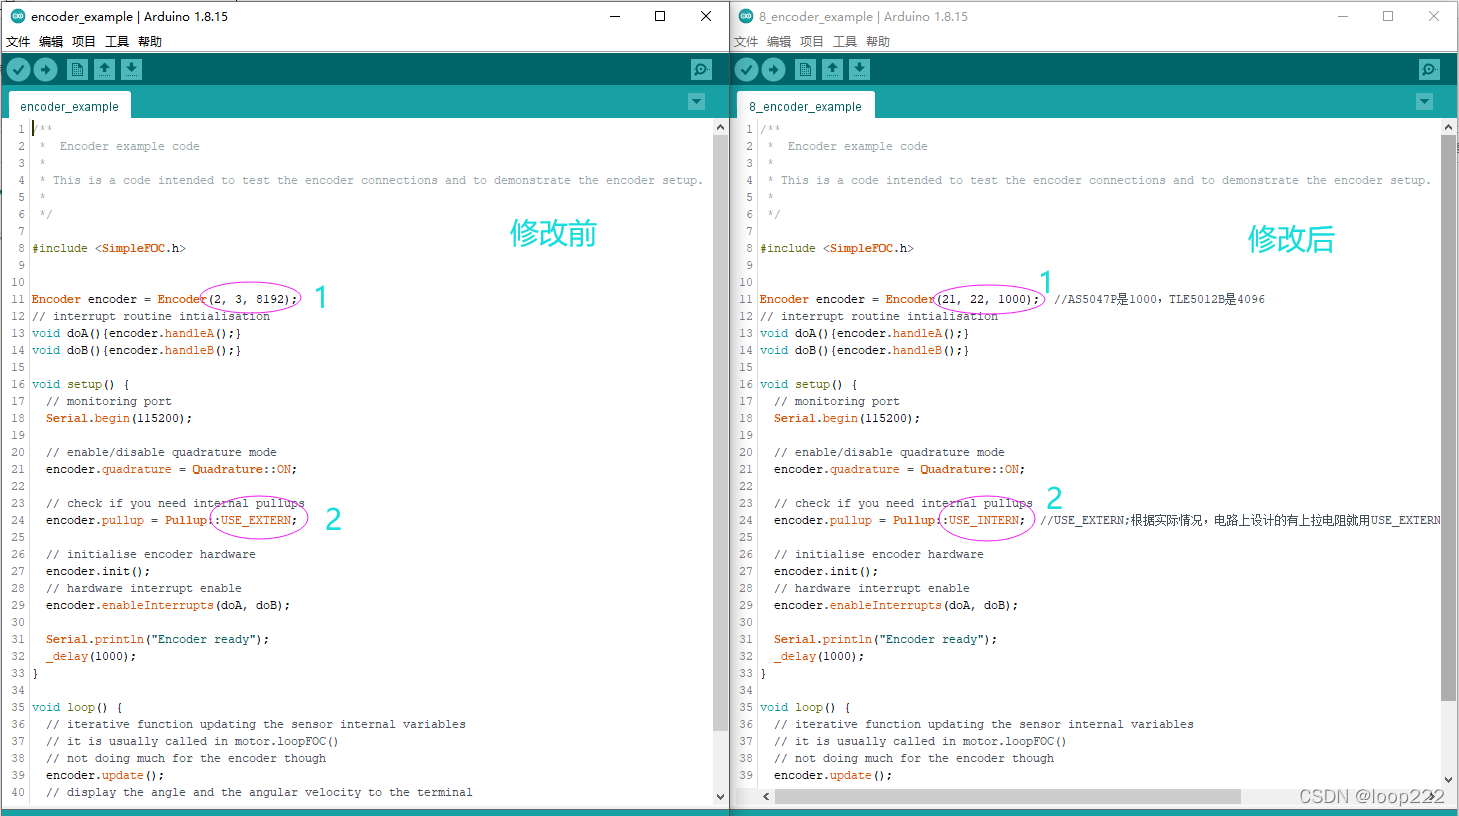Click vertical scrollbar thumb in right editor

pos(1448,418)
